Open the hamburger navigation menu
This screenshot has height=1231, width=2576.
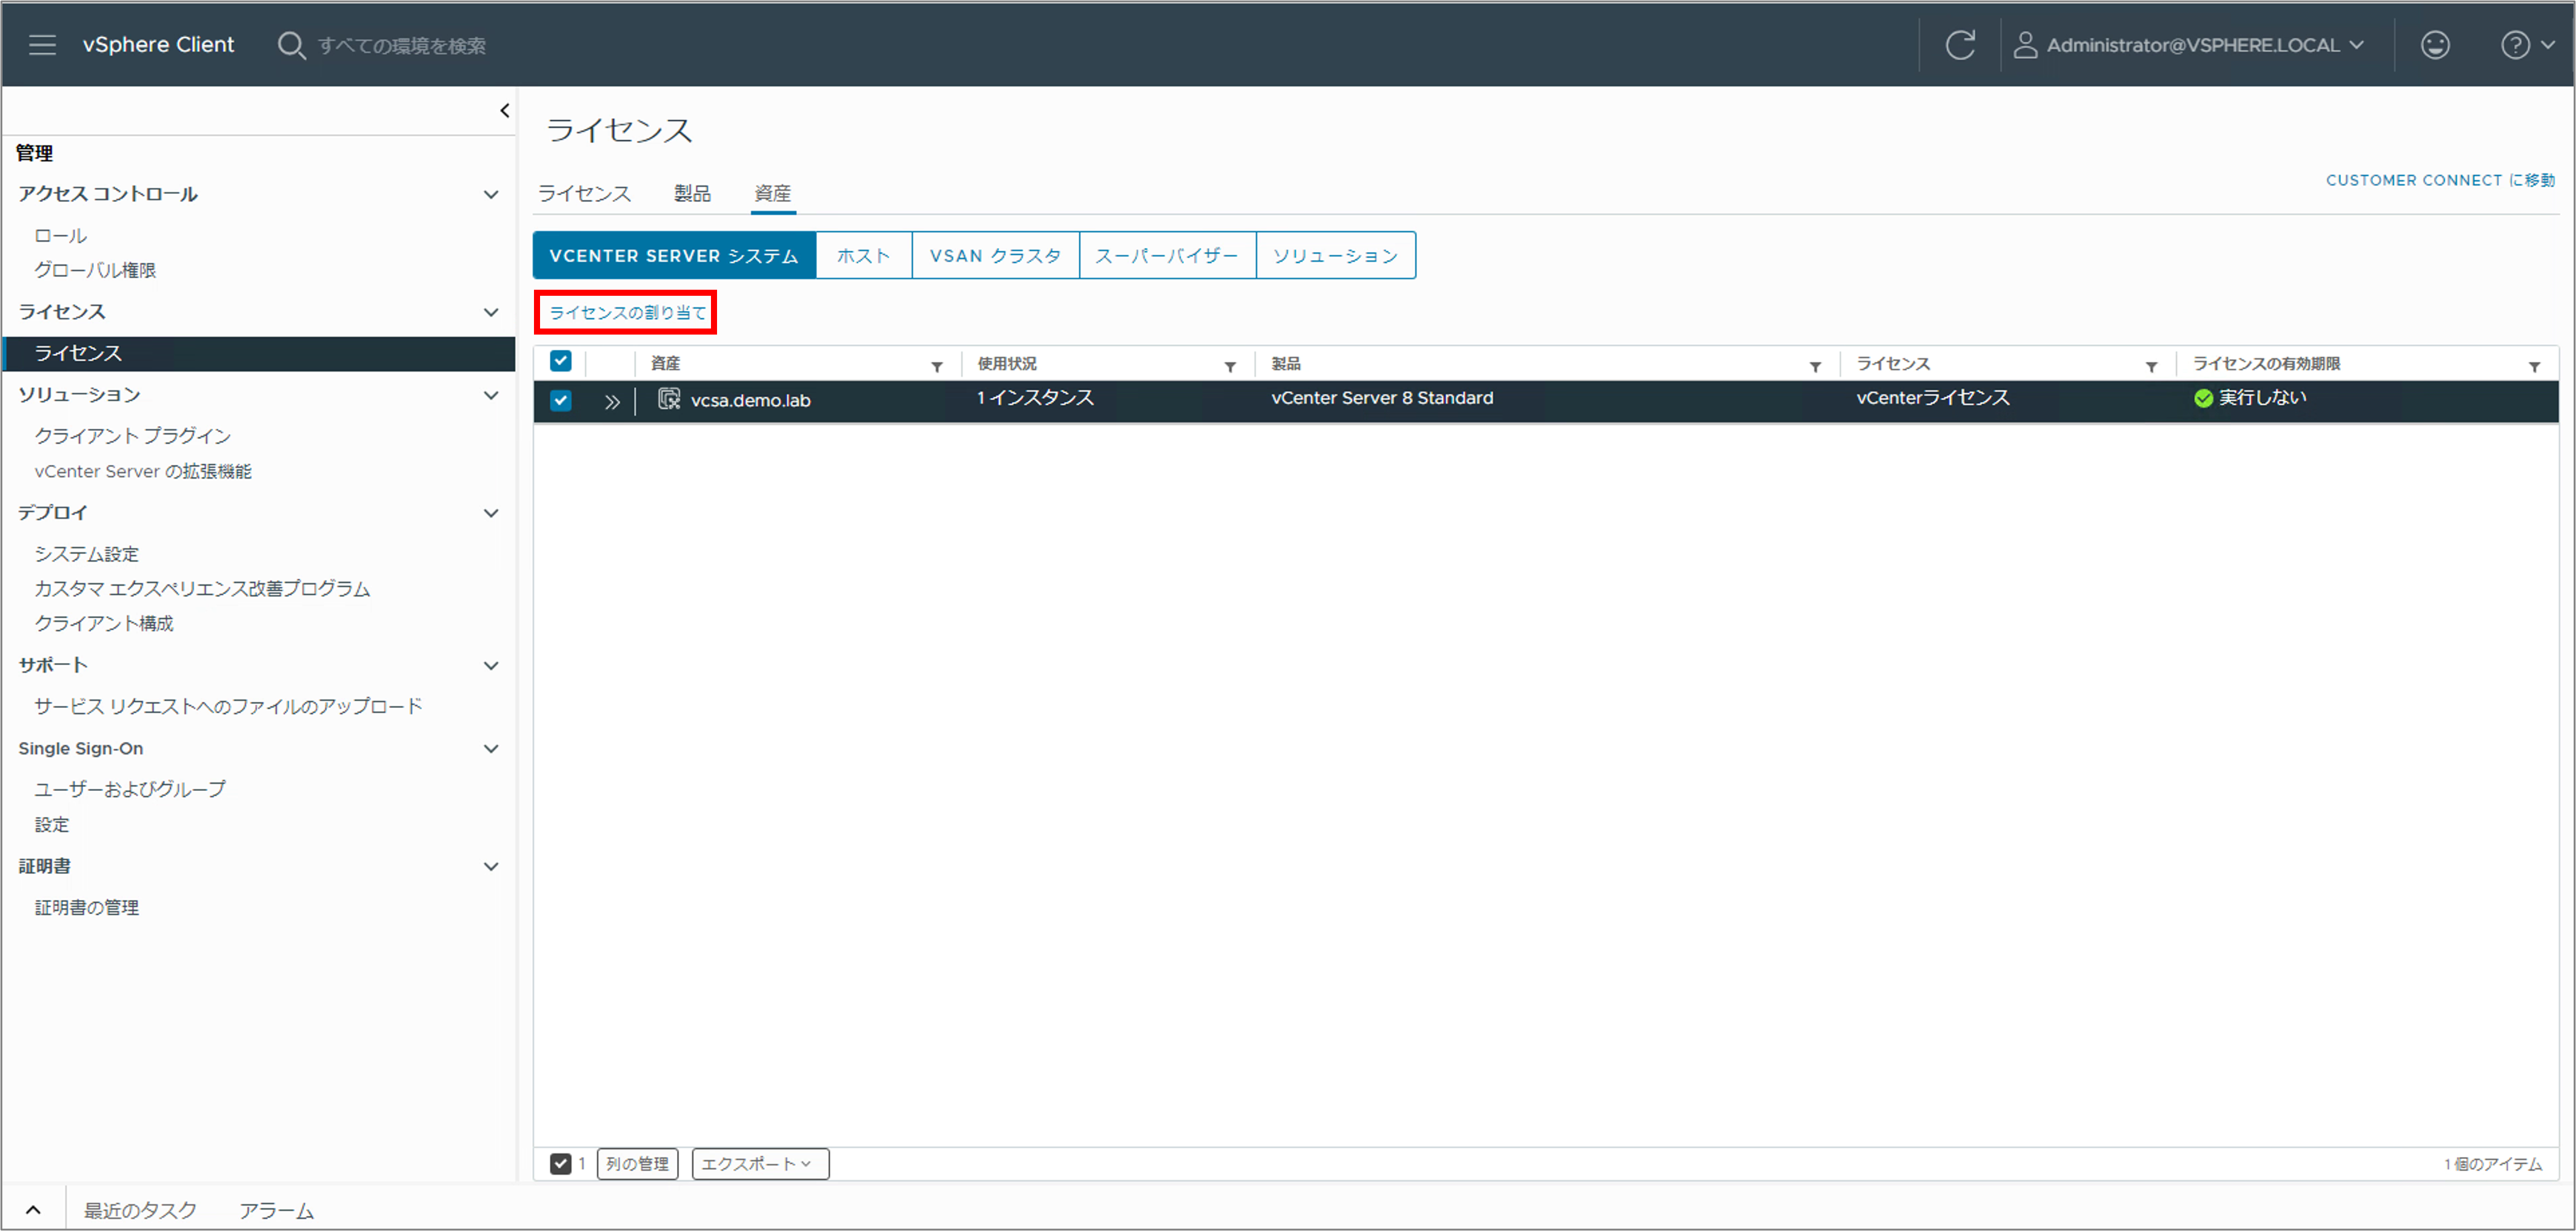point(42,45)
